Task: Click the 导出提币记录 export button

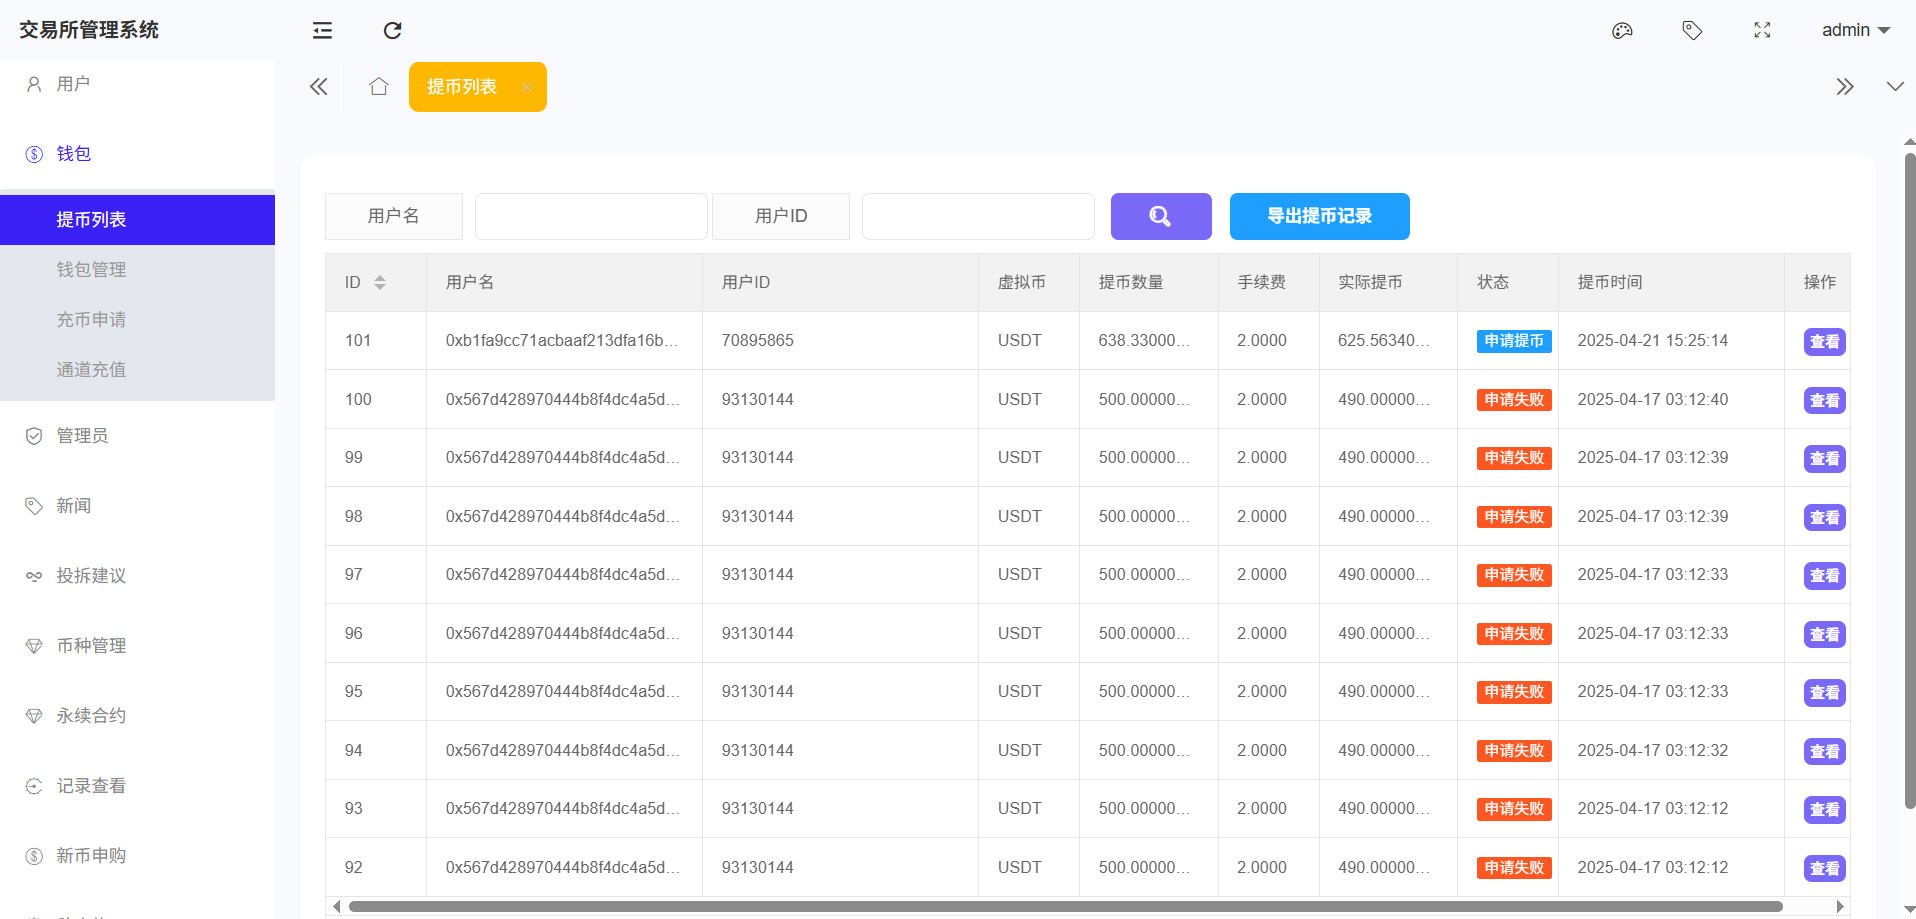Action: (1319, 216)
